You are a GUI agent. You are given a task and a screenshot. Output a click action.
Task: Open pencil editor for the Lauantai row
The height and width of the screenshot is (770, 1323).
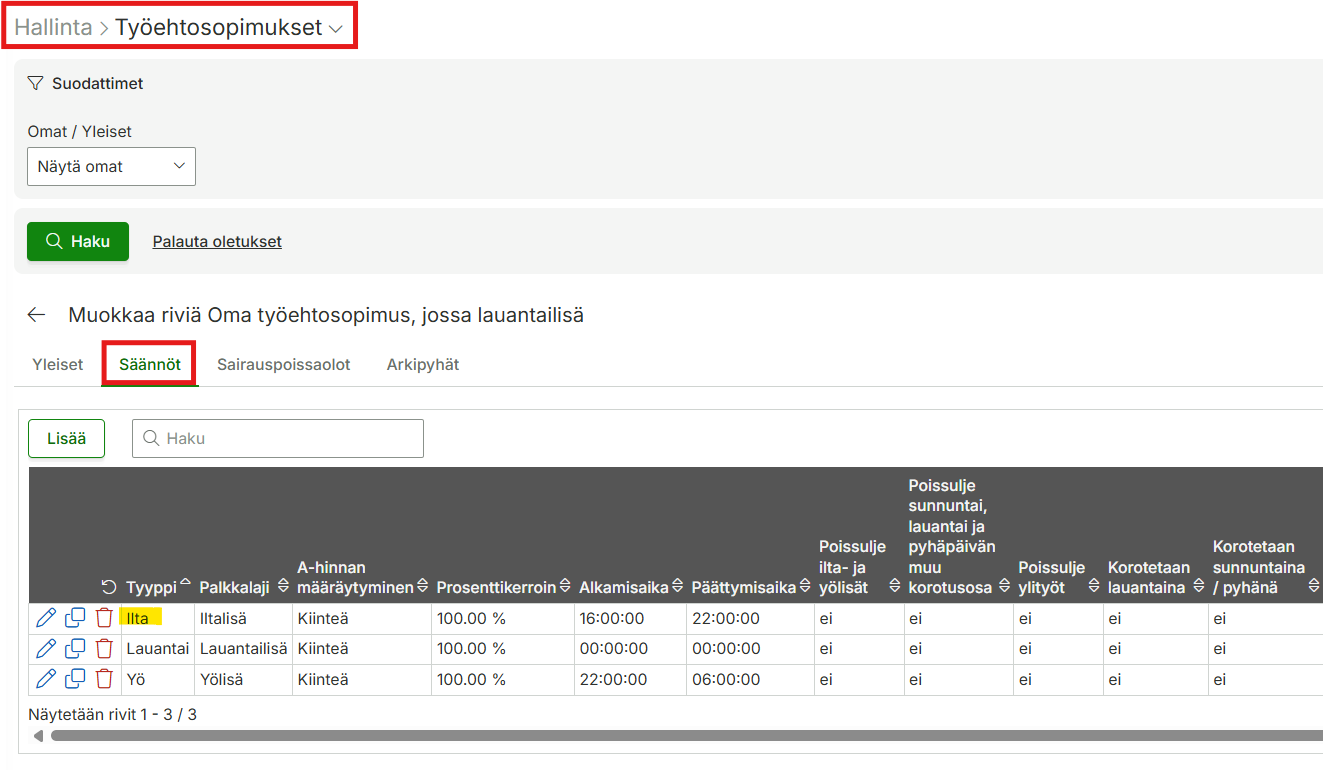(x=45, y=649)
